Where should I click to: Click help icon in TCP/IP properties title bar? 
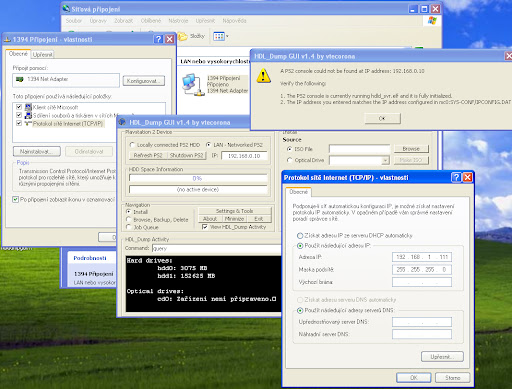pos(456,177)
